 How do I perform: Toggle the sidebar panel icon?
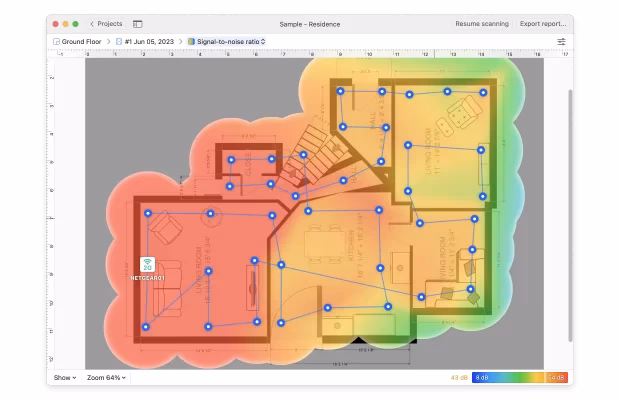pyautogui.click(x=137, y=24)
